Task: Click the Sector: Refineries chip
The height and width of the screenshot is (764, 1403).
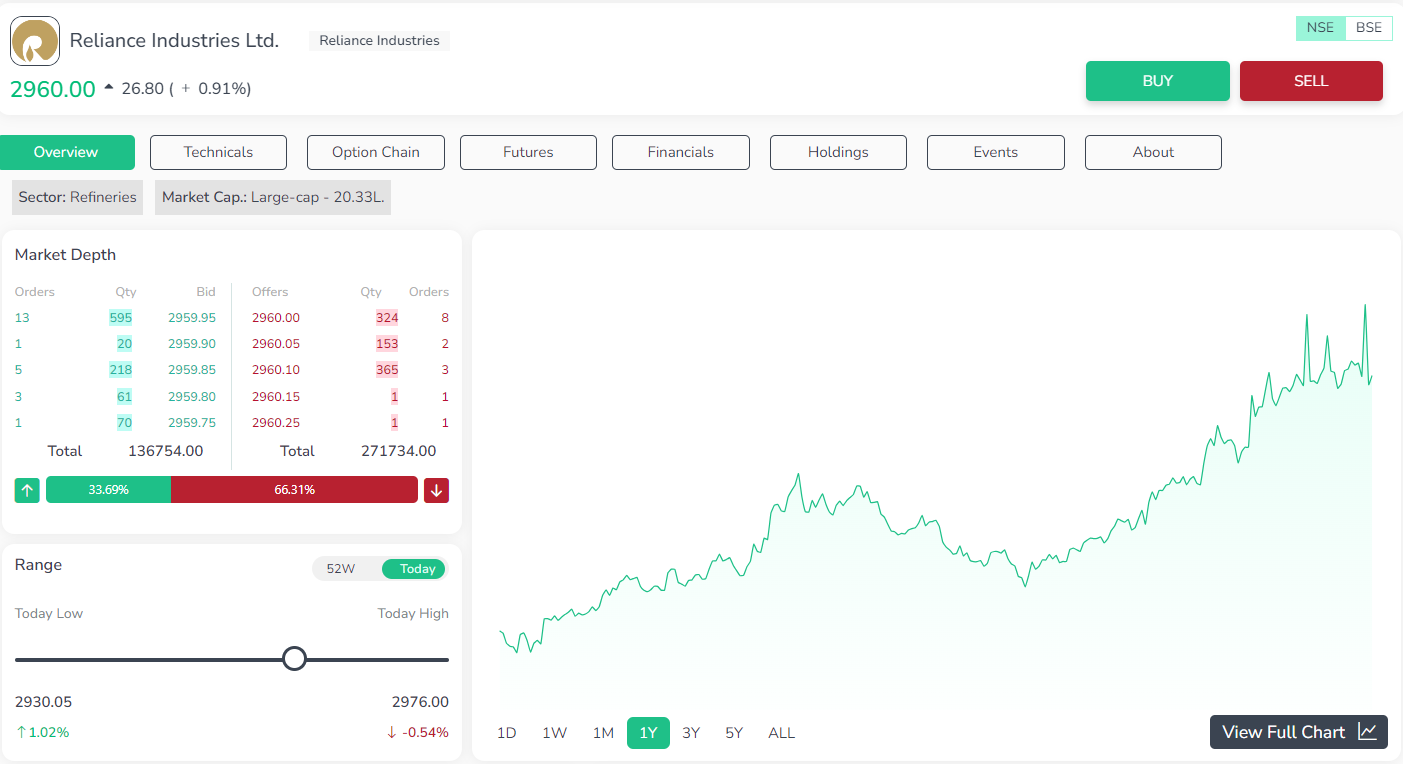Action: 77,197
